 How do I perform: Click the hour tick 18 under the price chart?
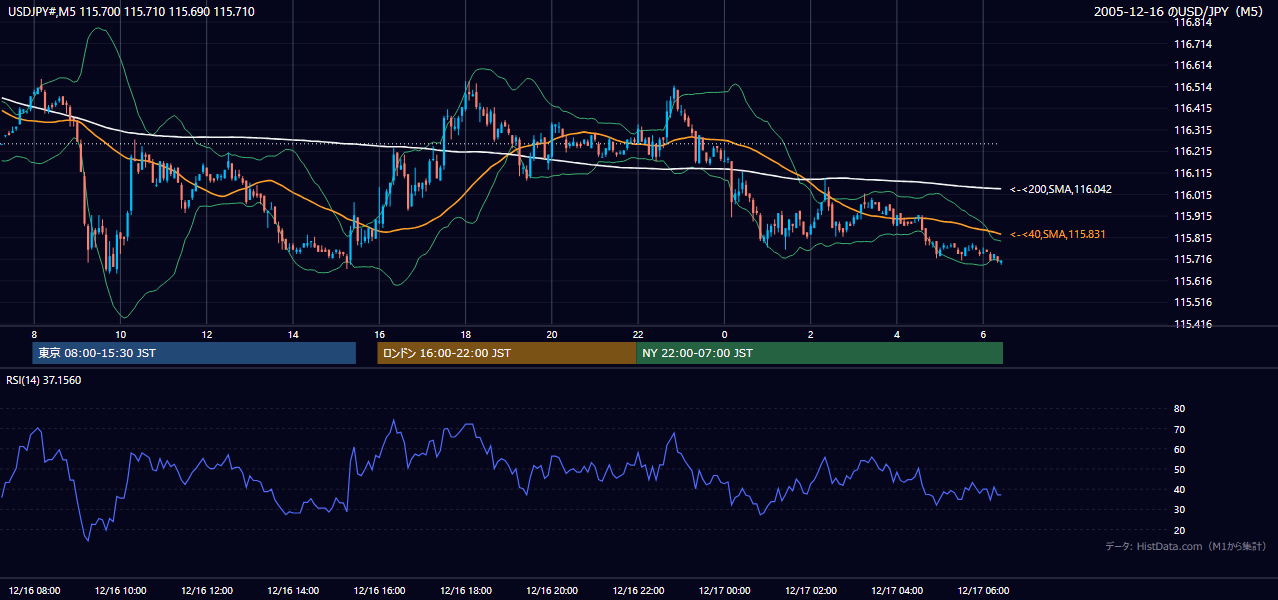pyautogui.click(x=465, y=334)
